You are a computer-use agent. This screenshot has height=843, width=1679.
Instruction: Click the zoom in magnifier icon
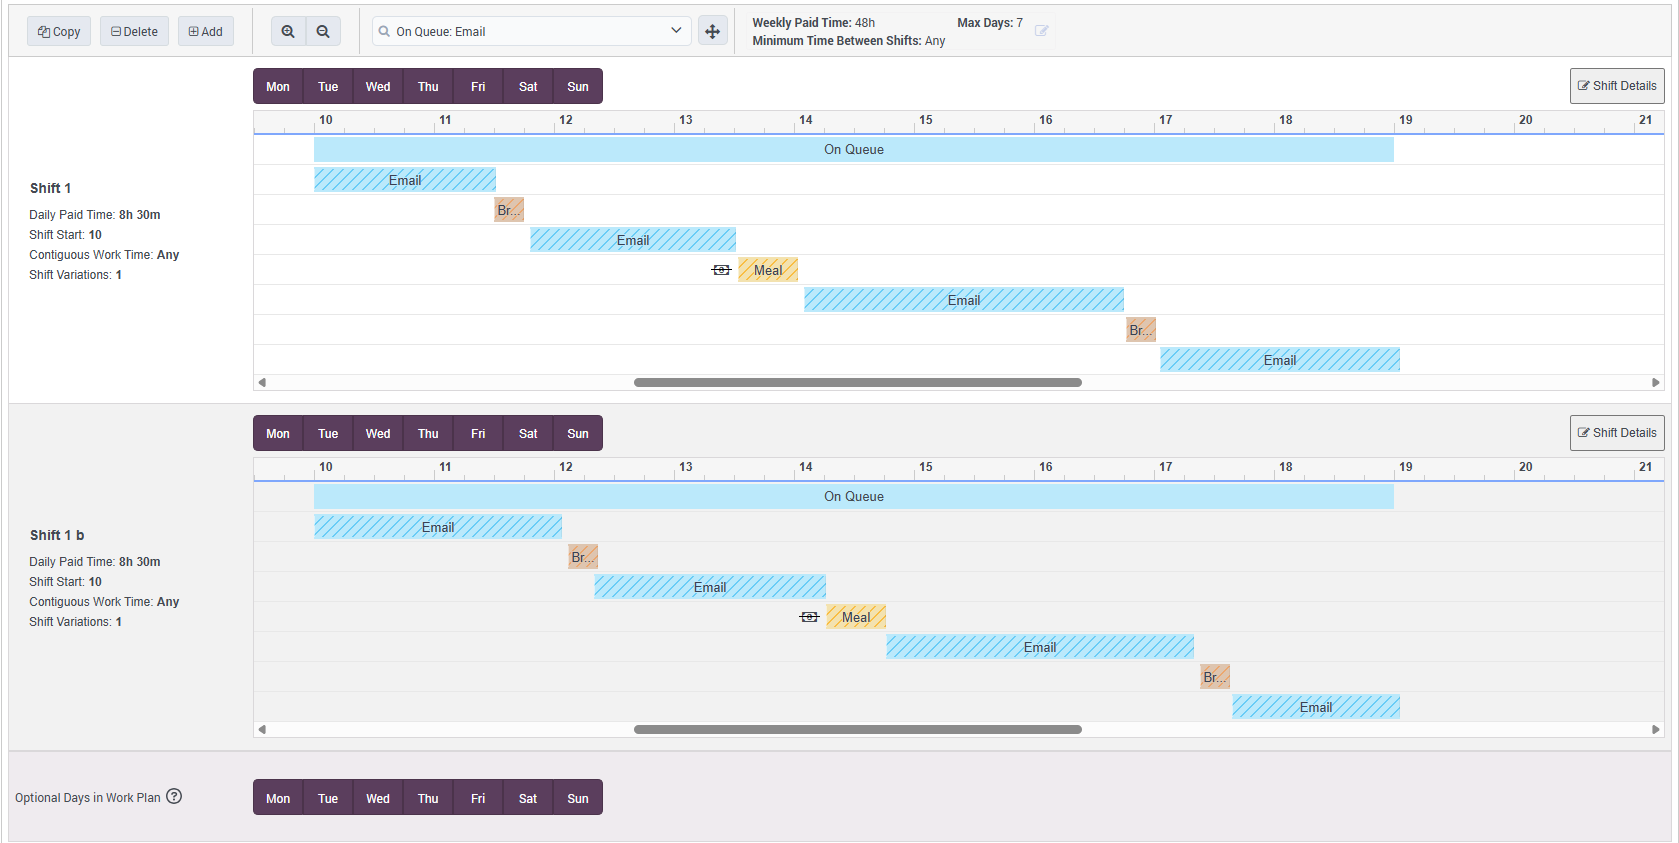(288, 31)
